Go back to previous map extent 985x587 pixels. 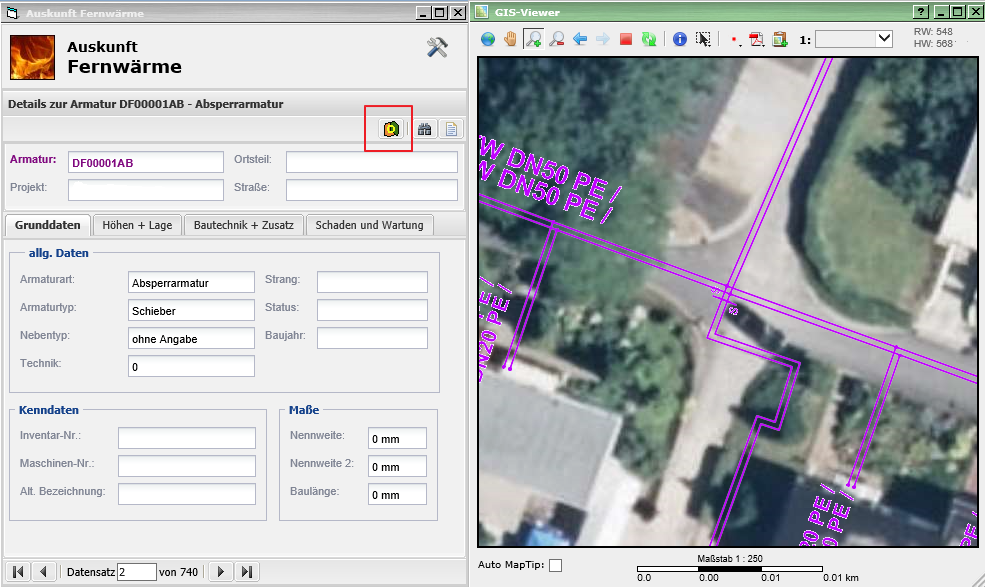[580, 39]
